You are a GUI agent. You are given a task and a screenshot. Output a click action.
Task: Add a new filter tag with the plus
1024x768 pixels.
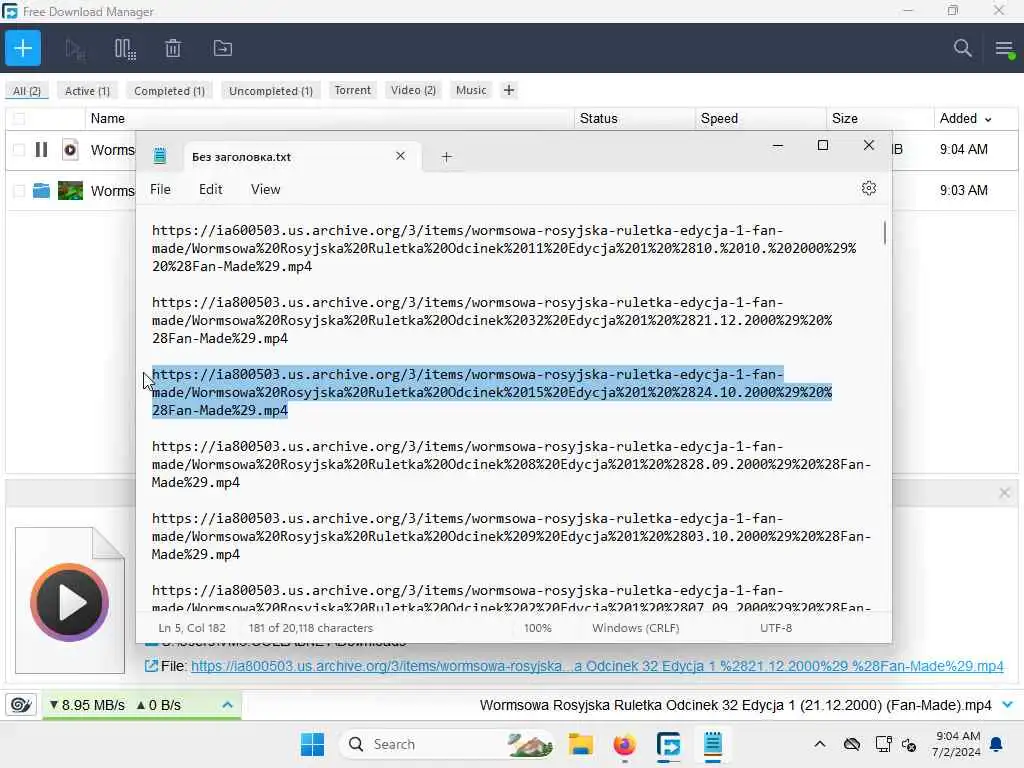click(x=509, y=90)
